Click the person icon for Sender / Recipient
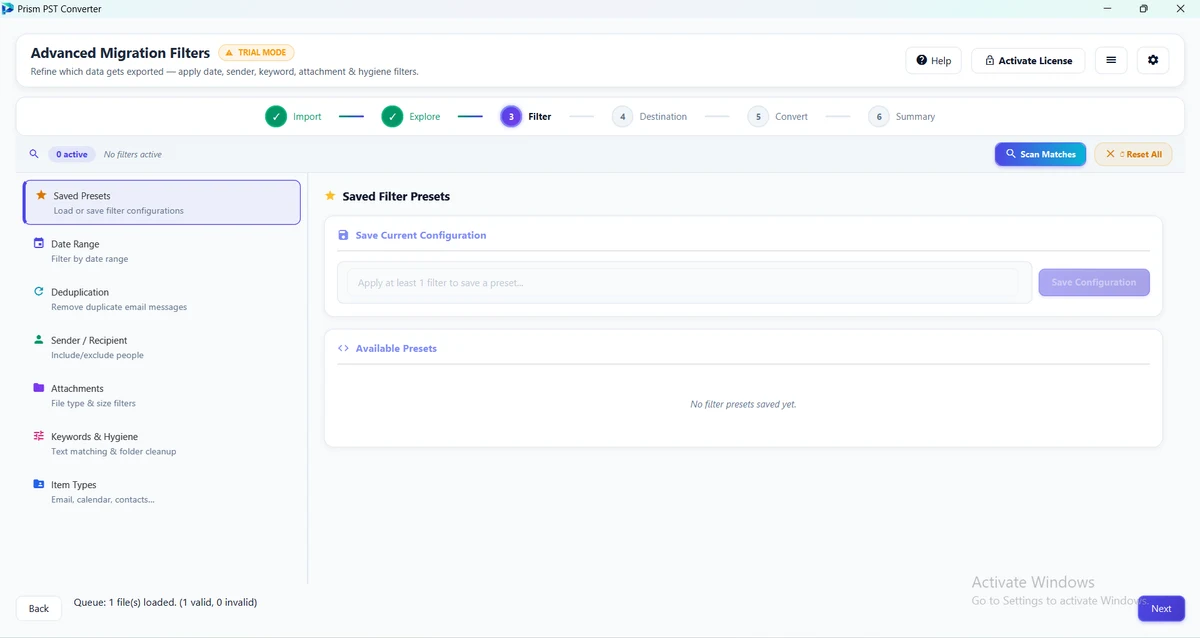This screenshot has height=638, width=1200. 39,339
